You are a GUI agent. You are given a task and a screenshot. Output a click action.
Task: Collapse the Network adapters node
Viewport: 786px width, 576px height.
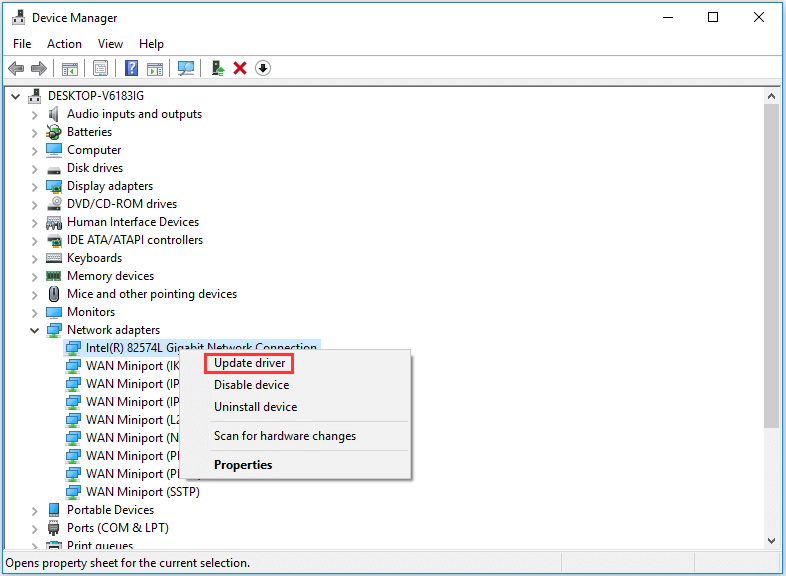pos(35,330)
